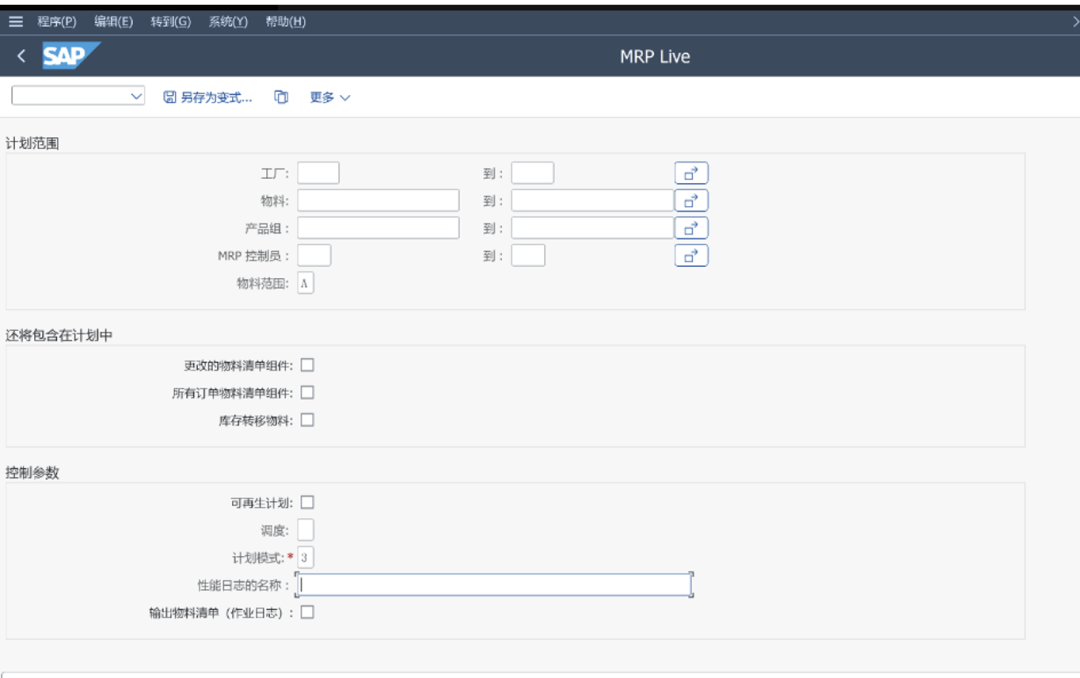
Task: Tick the 所有订单物料清单组件 checkbox
Action: click(x=307, y=393)
